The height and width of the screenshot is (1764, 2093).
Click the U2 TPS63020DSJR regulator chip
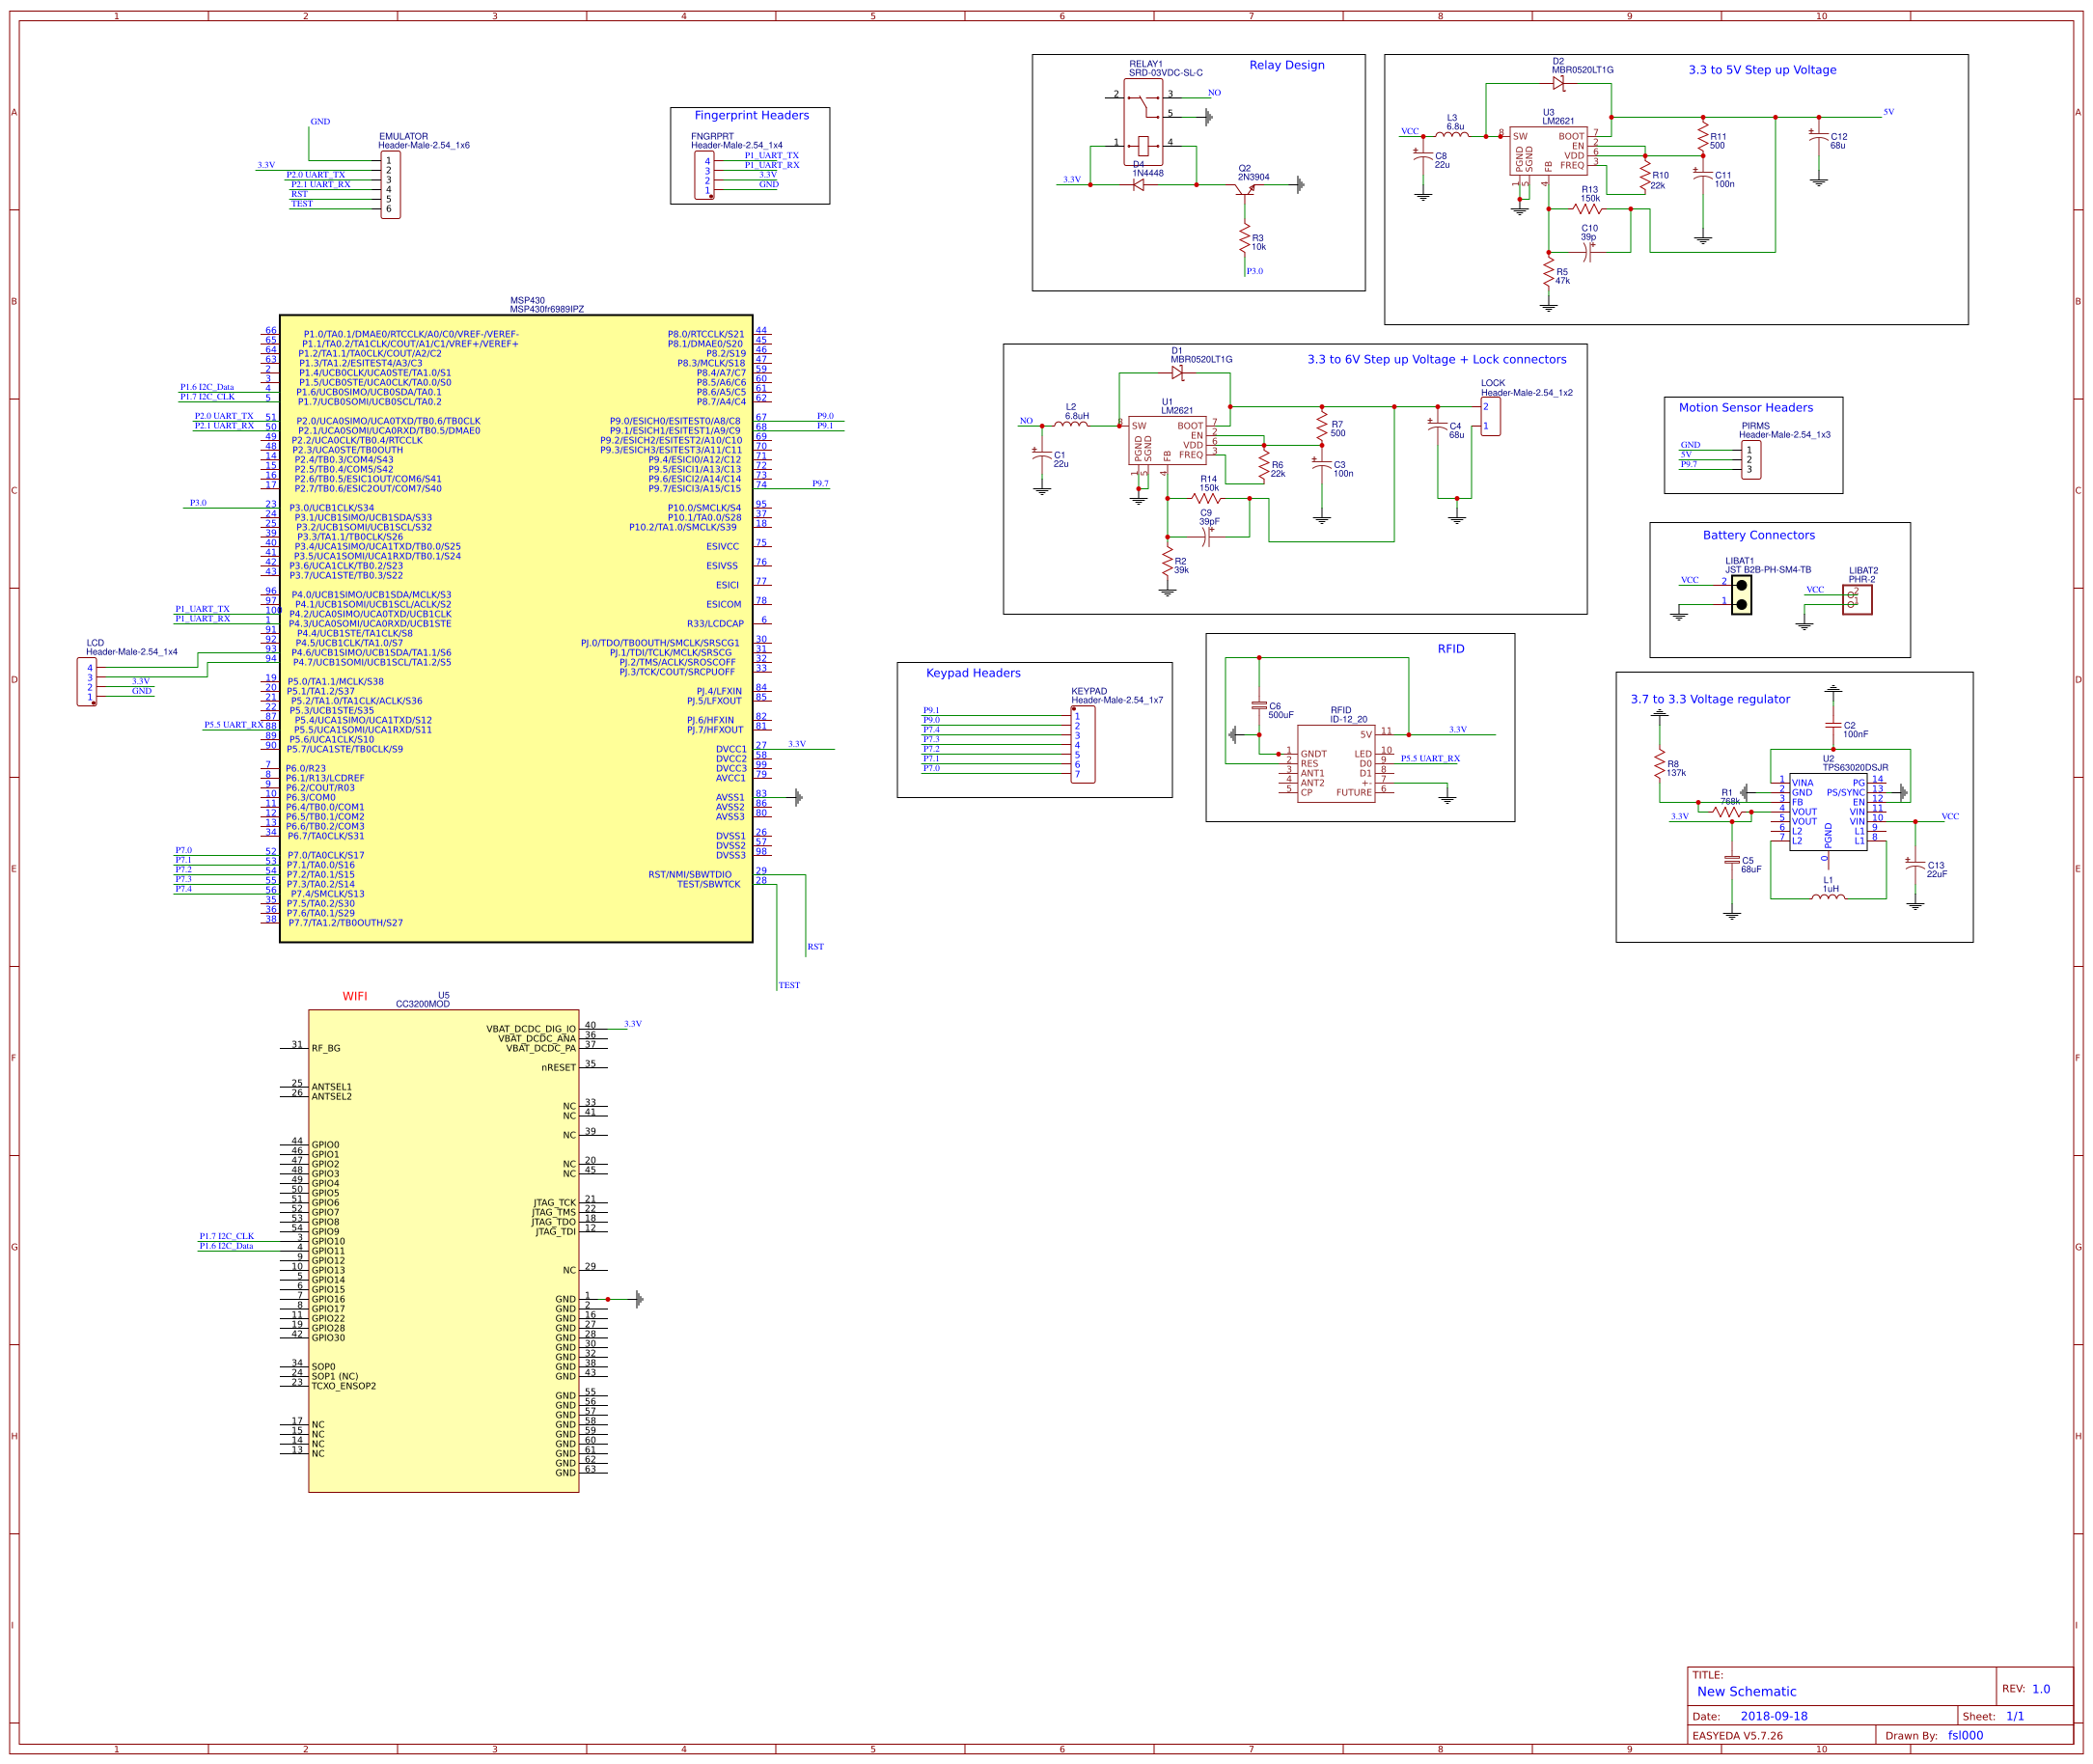(1828, 811)
